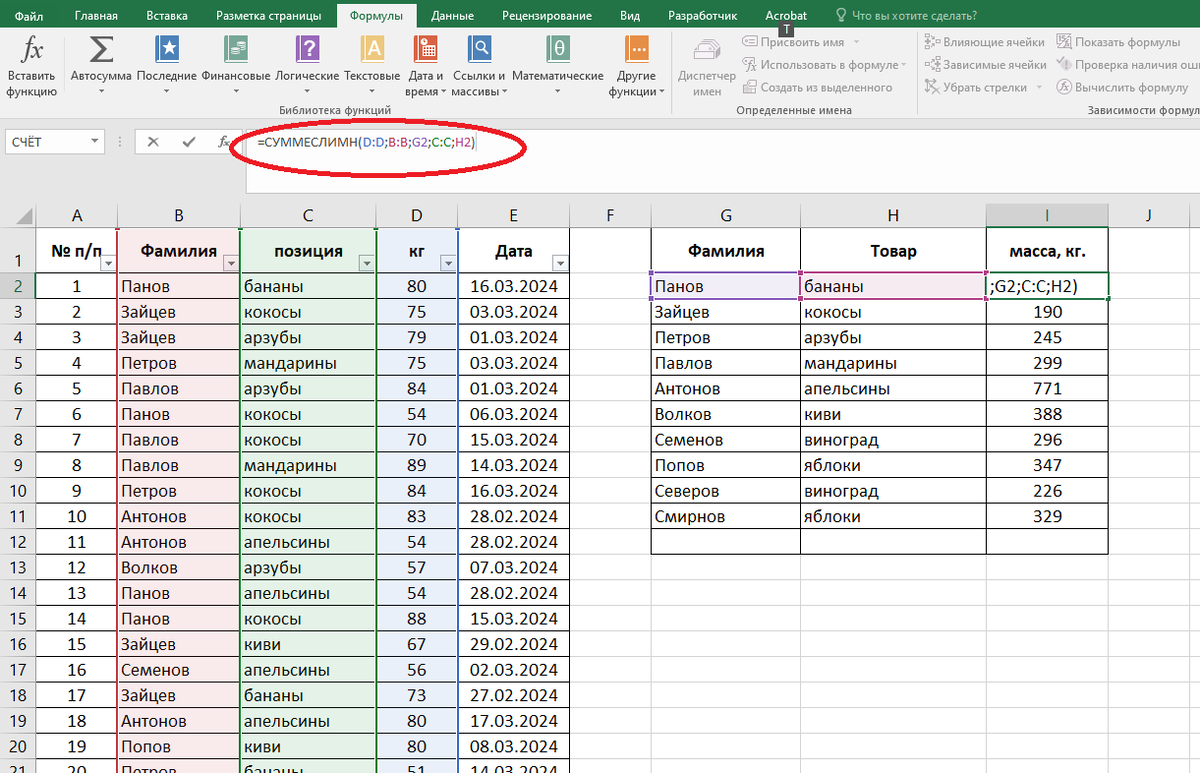Open the Автосумма sigma icon
Viewport: 1200px width, 773px height.
pos(101,49)
